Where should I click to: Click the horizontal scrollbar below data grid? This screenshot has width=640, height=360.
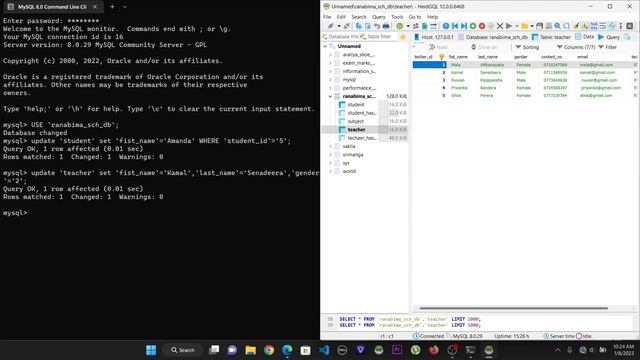(x=513, y=308)
